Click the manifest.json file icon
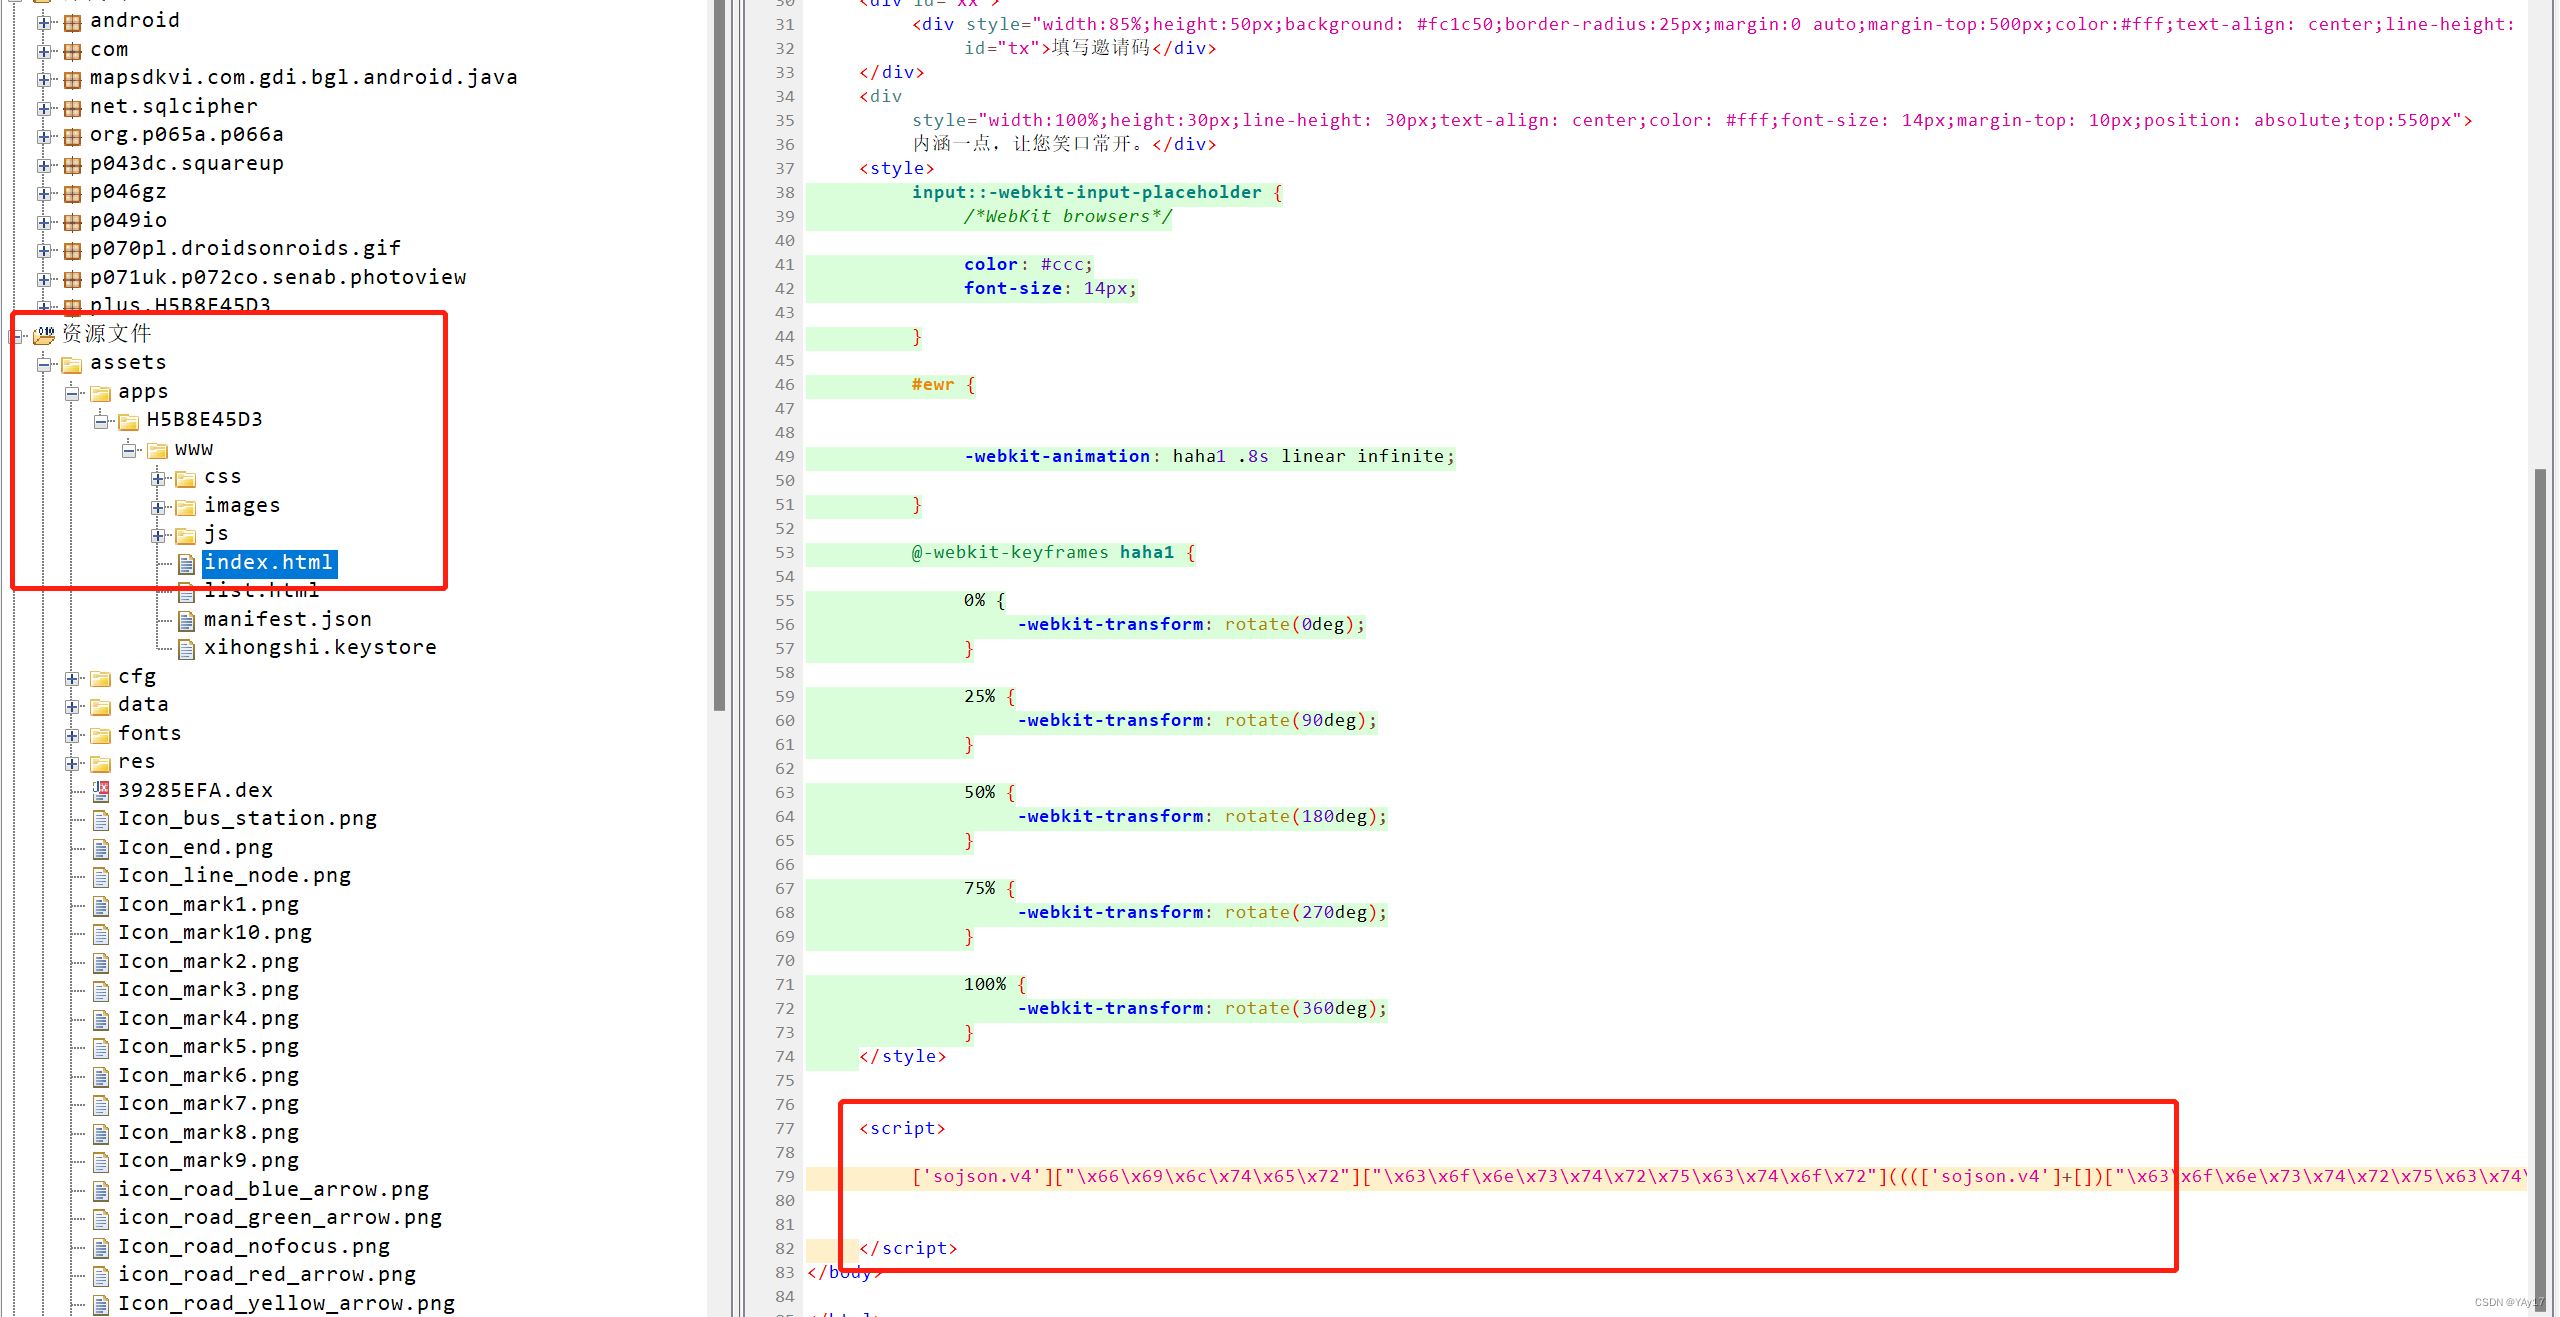This screenshot has height=1317, width=2560. 186,621
